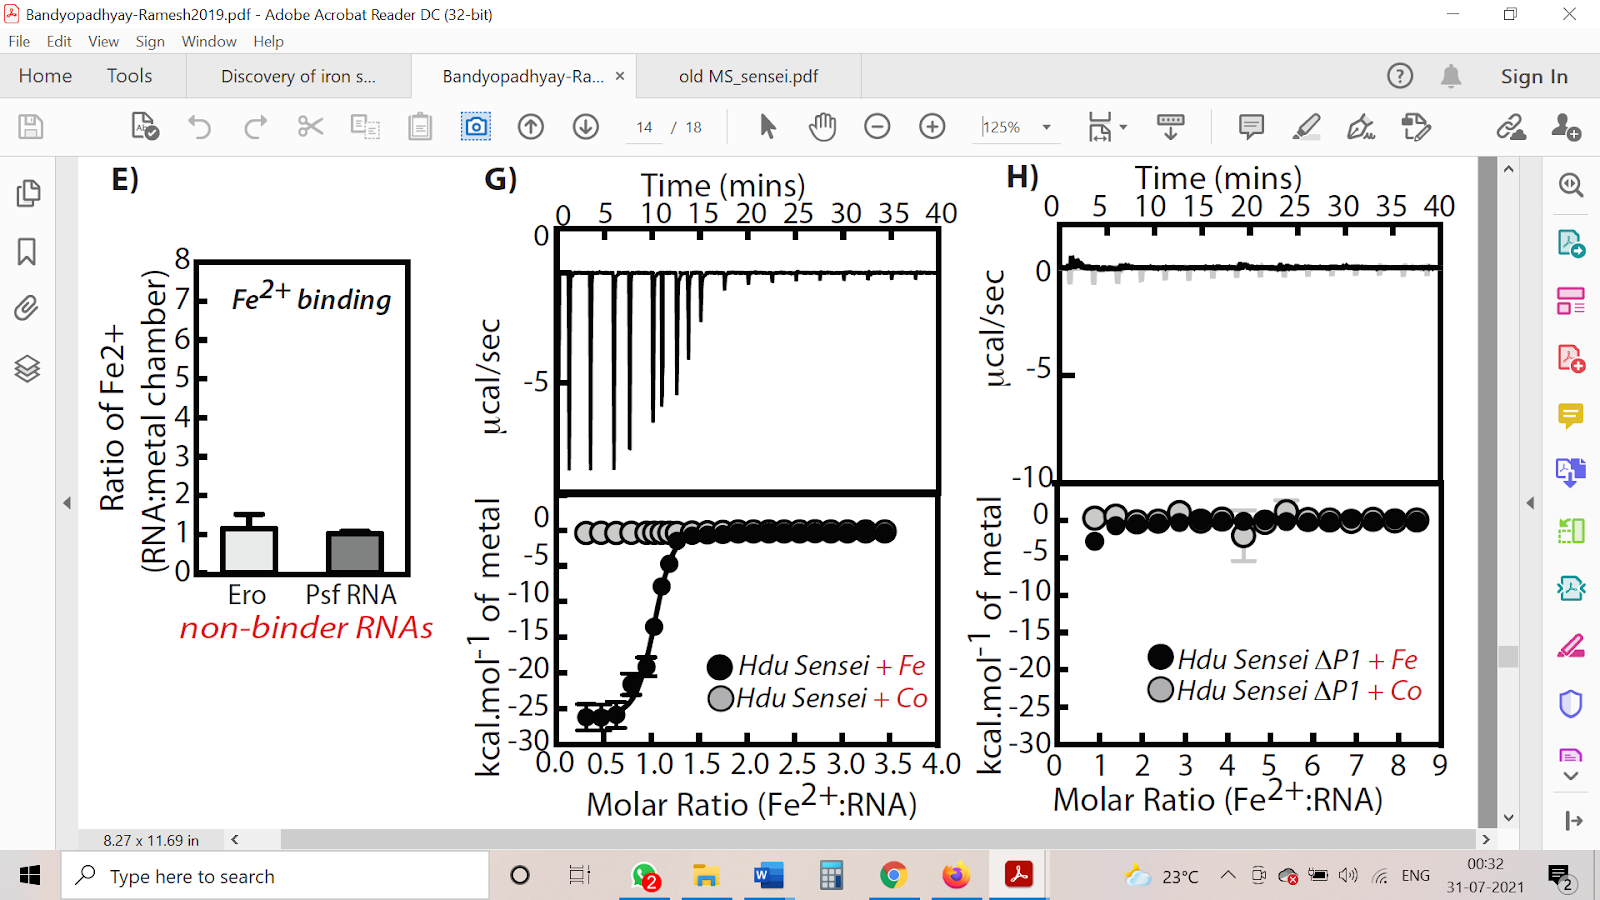Add a sticky note comment
The height and width of the screenshot is (900, 1600).
(x=1251, y=127)
